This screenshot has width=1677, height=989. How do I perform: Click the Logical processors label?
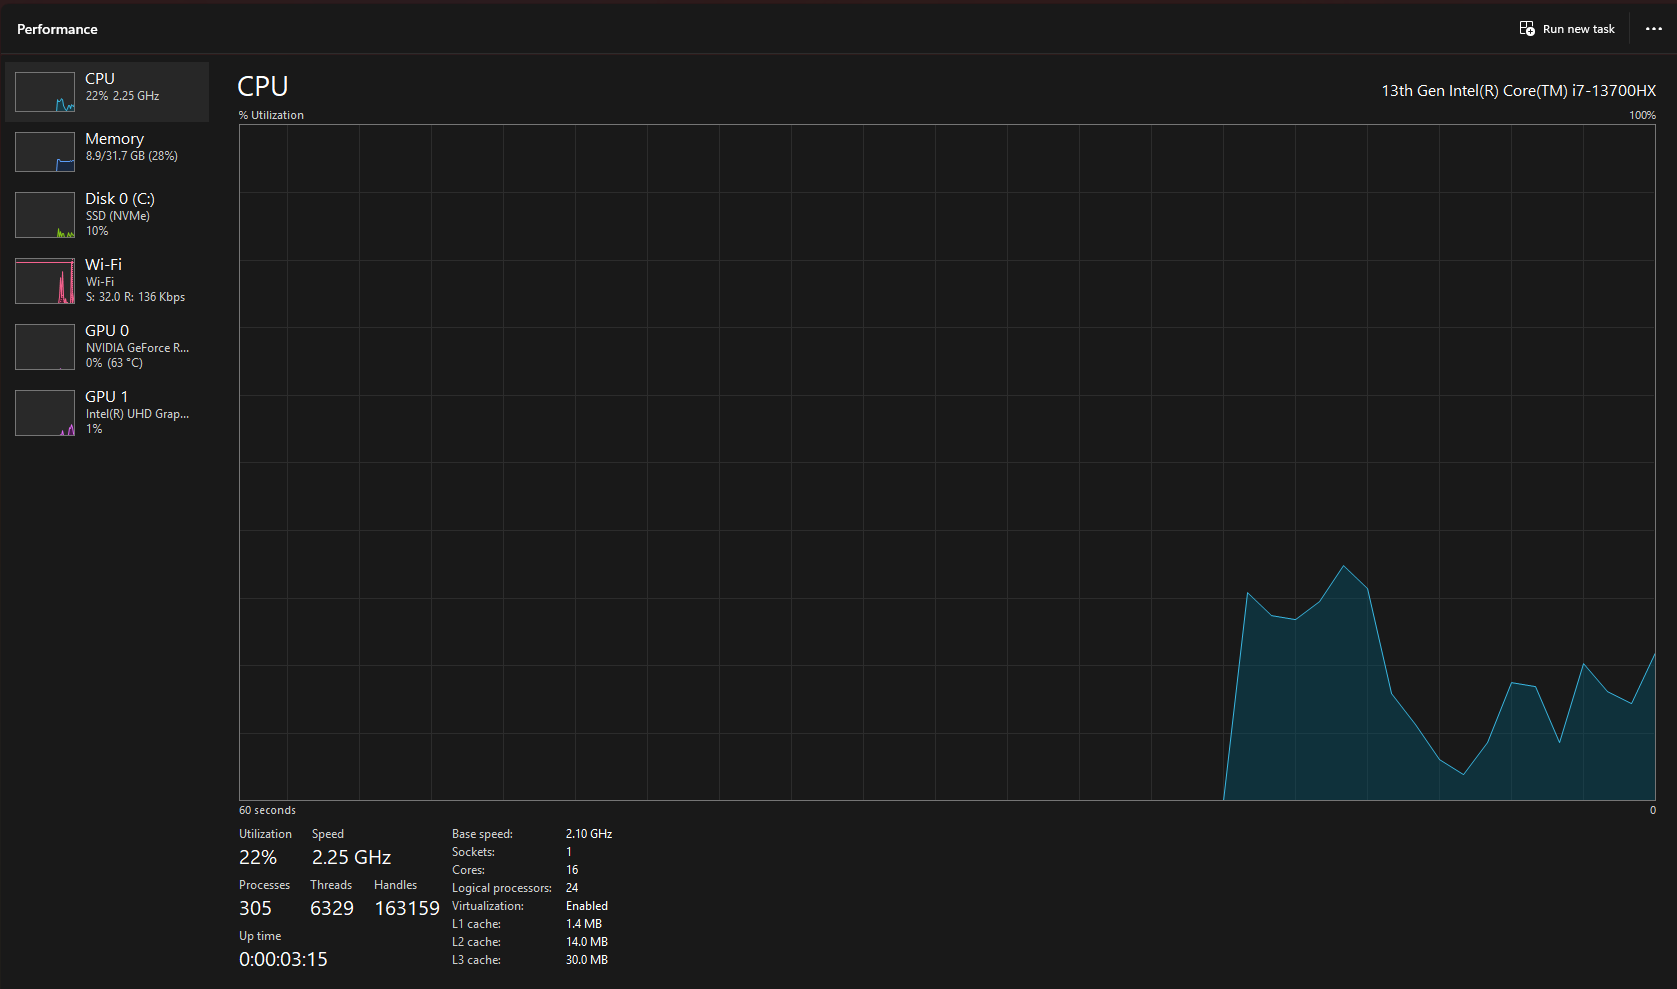tap(502, 888)
